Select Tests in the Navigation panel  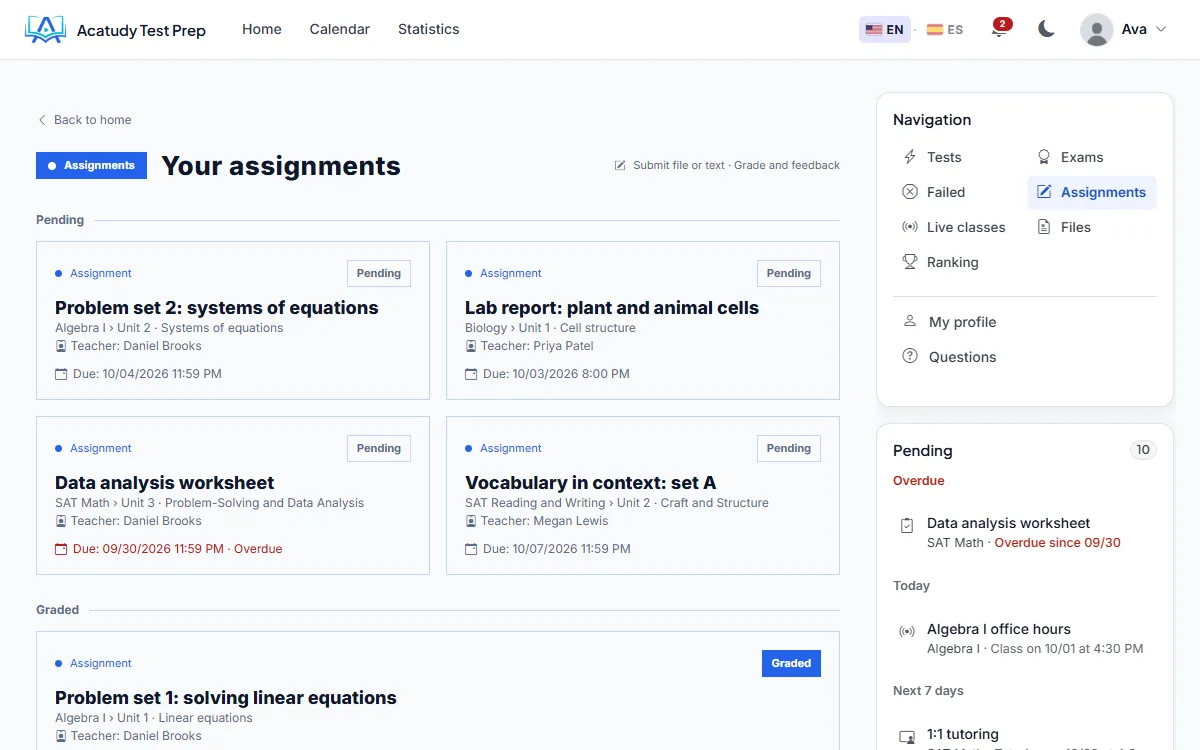pyautogui.click(x=944, y=157)
